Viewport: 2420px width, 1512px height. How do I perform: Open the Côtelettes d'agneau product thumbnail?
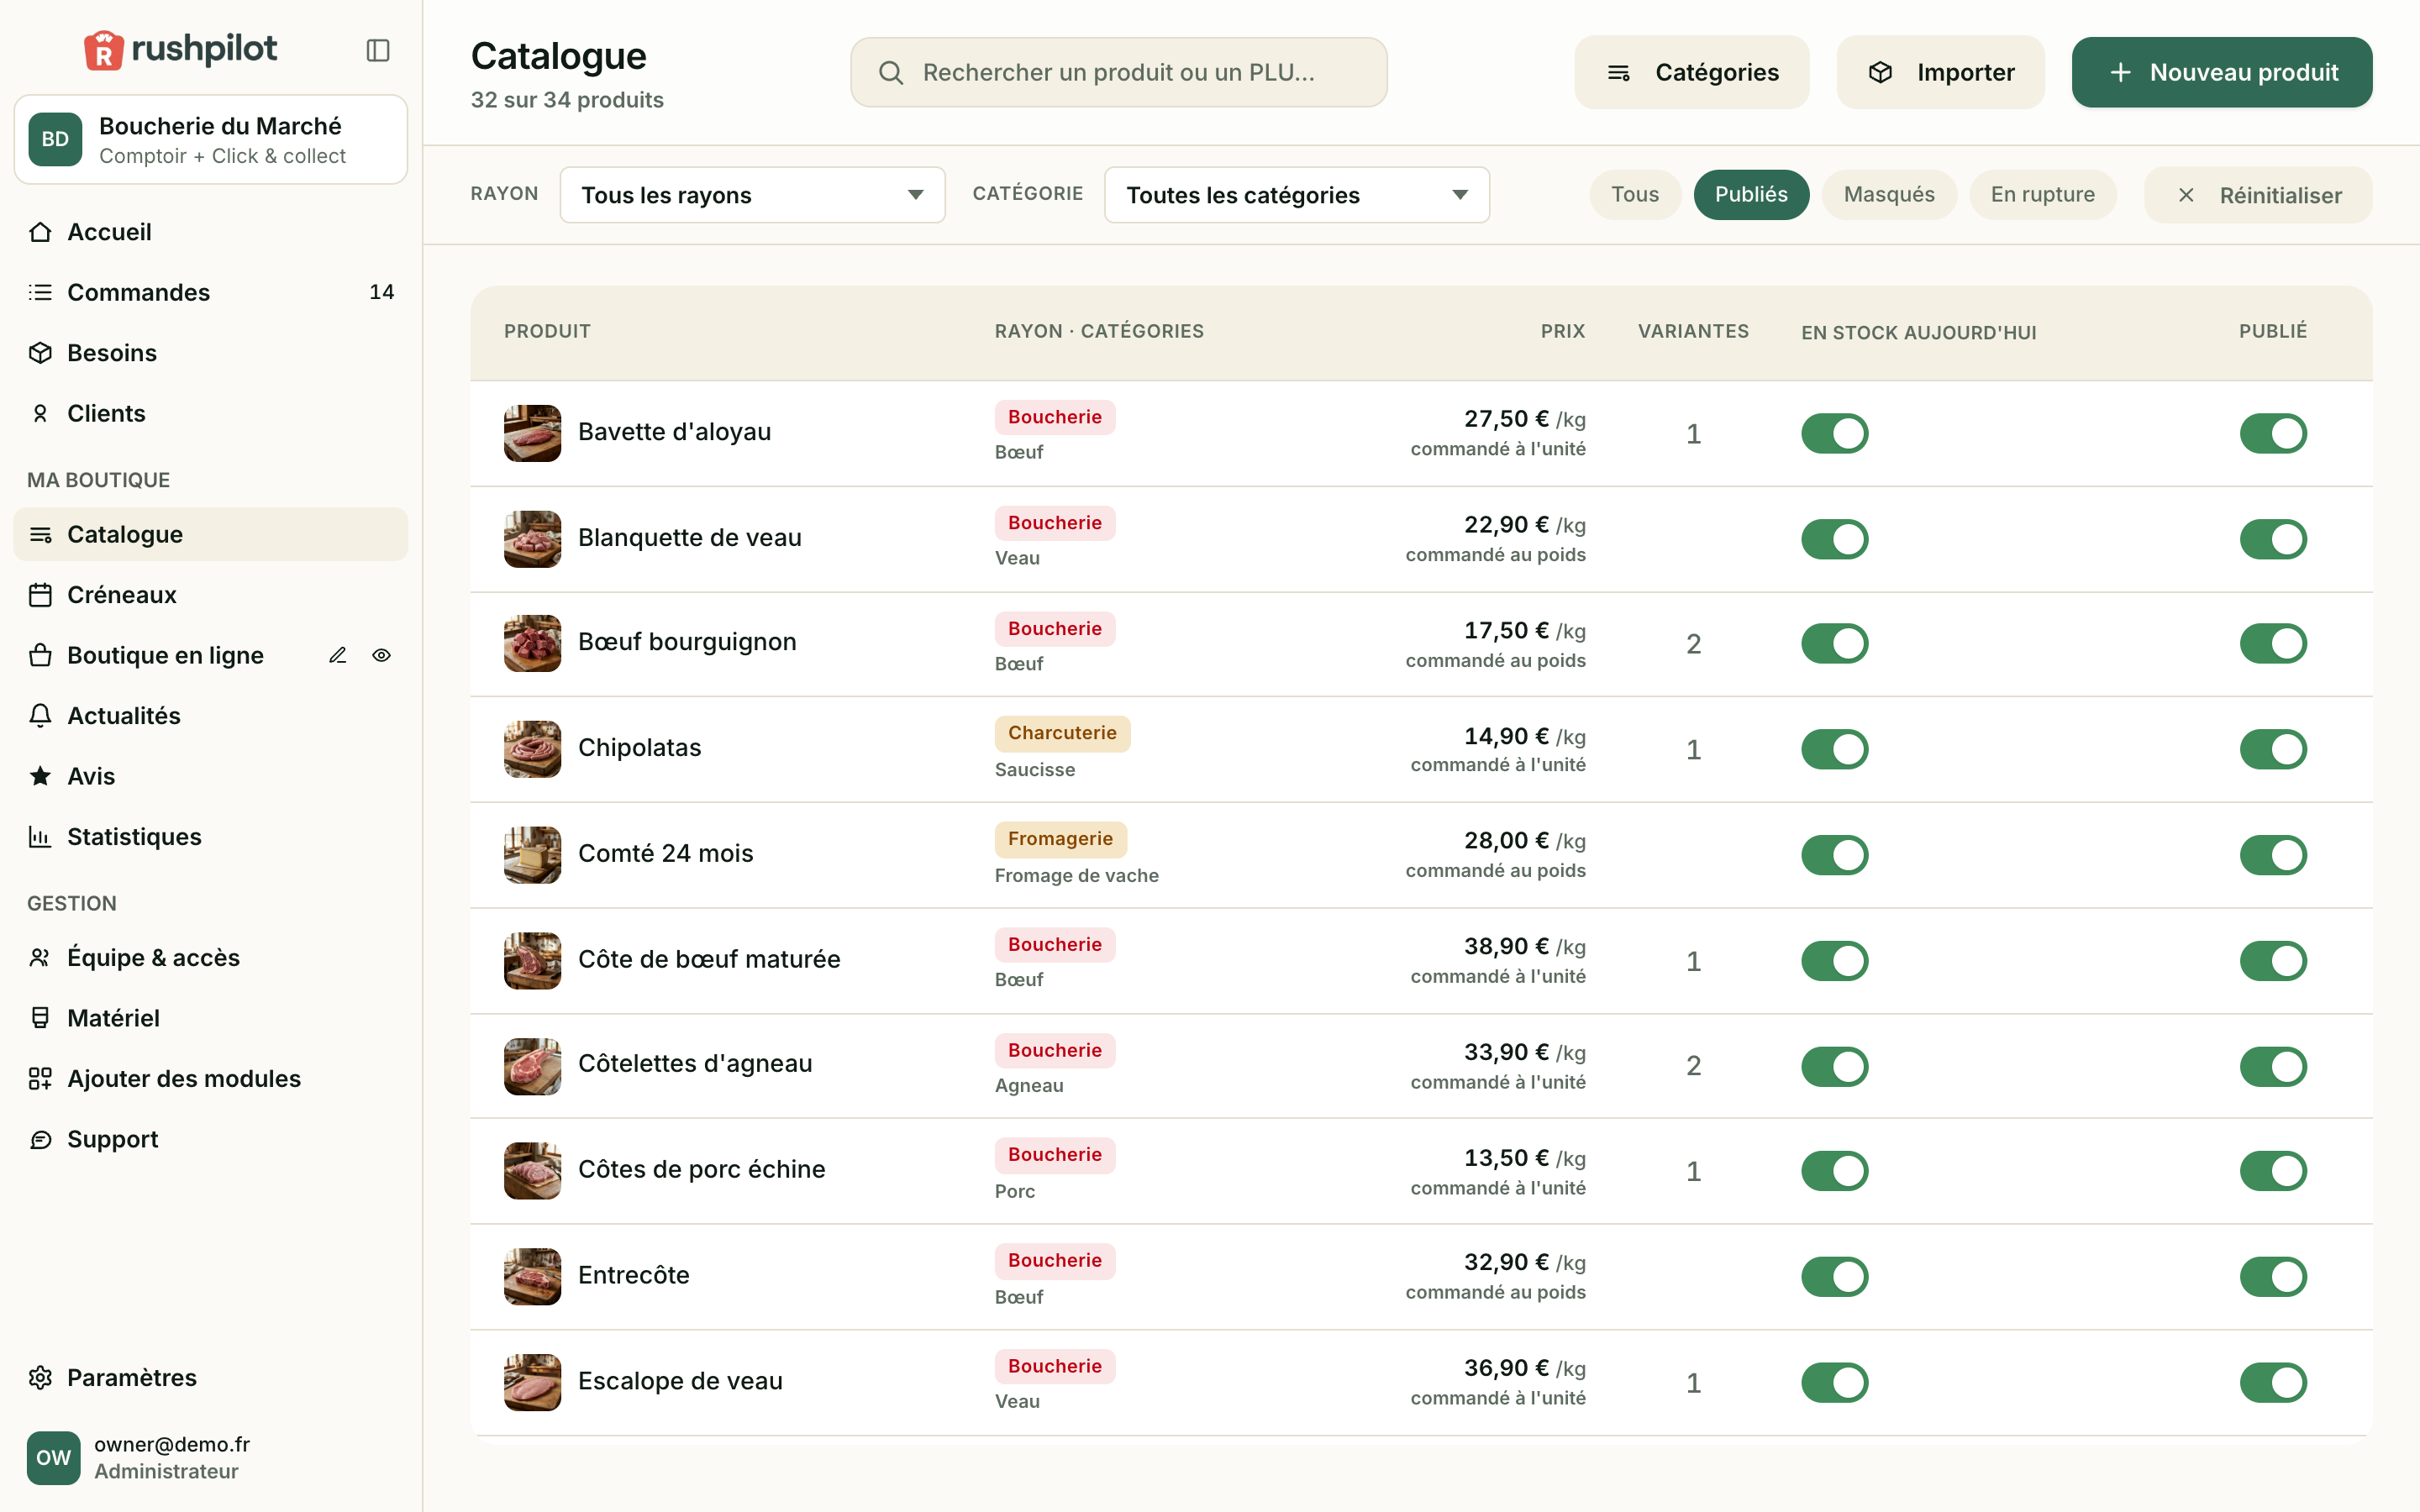(x=532, y=1066)
